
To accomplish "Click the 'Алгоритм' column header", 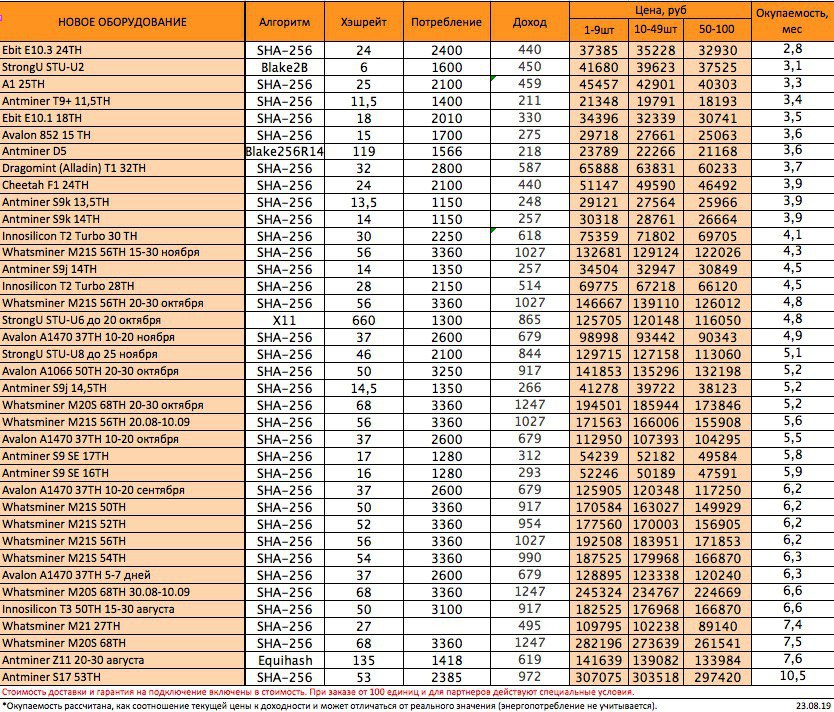I will click(x=285, y=22).
